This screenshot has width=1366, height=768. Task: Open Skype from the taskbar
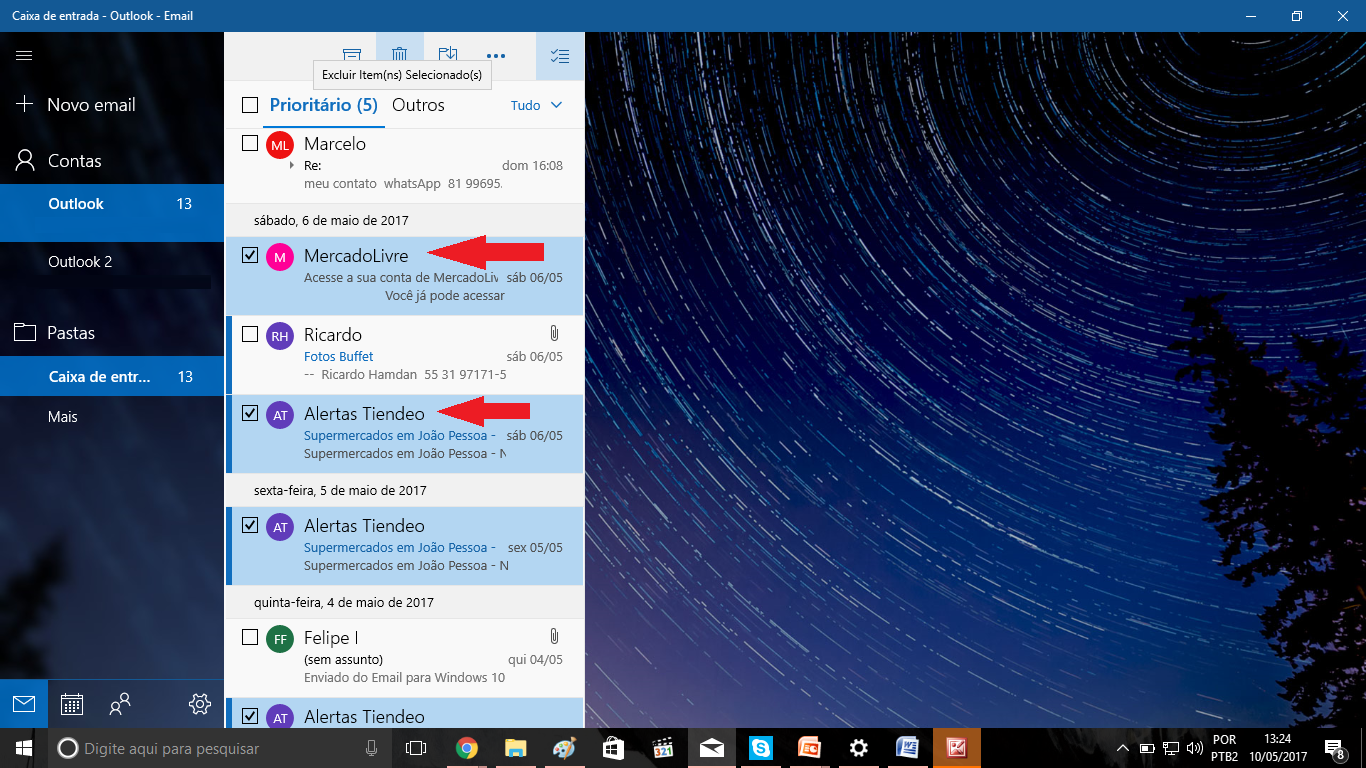point(761,748)
